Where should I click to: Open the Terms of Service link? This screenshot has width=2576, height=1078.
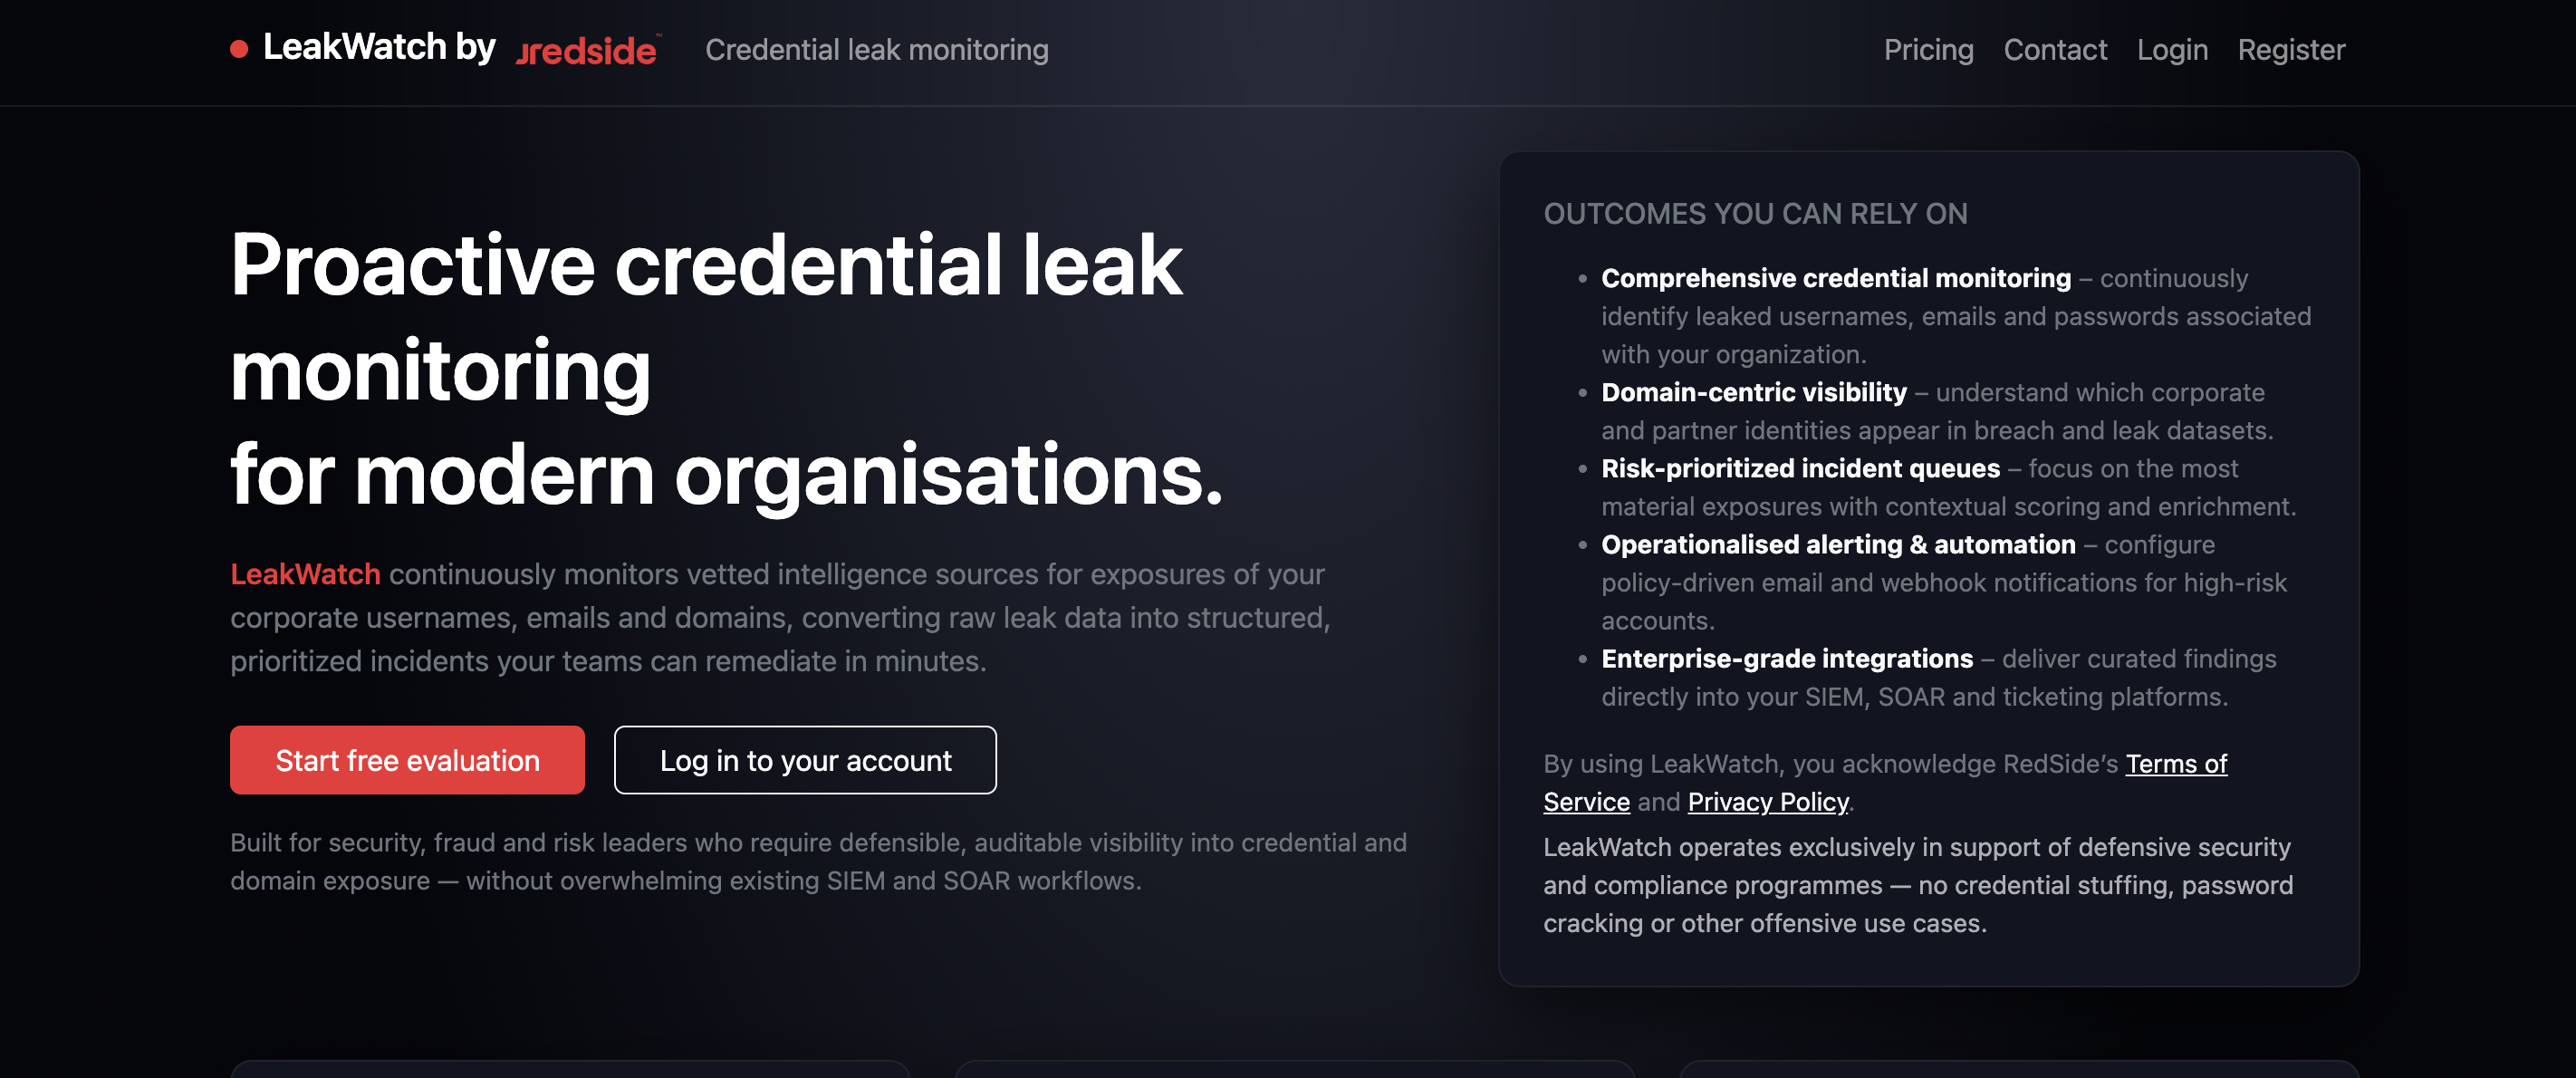[2176, 763]
